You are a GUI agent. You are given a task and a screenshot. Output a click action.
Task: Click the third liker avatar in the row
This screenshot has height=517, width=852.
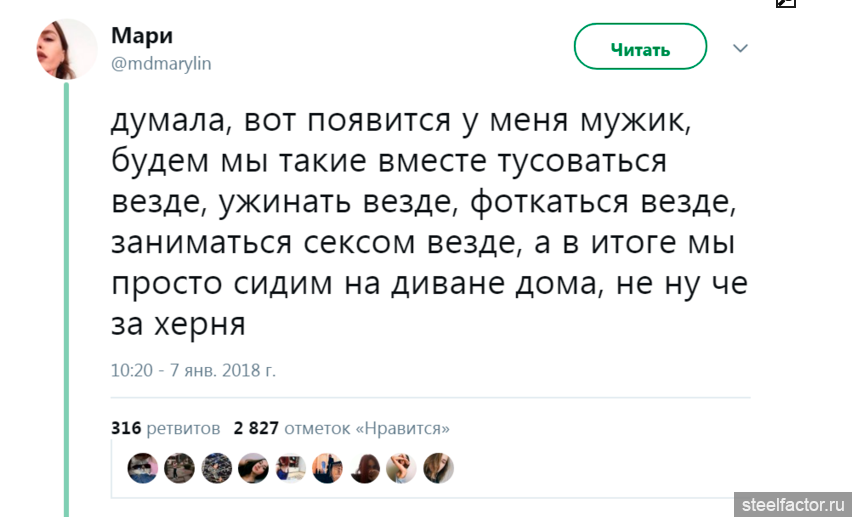click(217, 468)
